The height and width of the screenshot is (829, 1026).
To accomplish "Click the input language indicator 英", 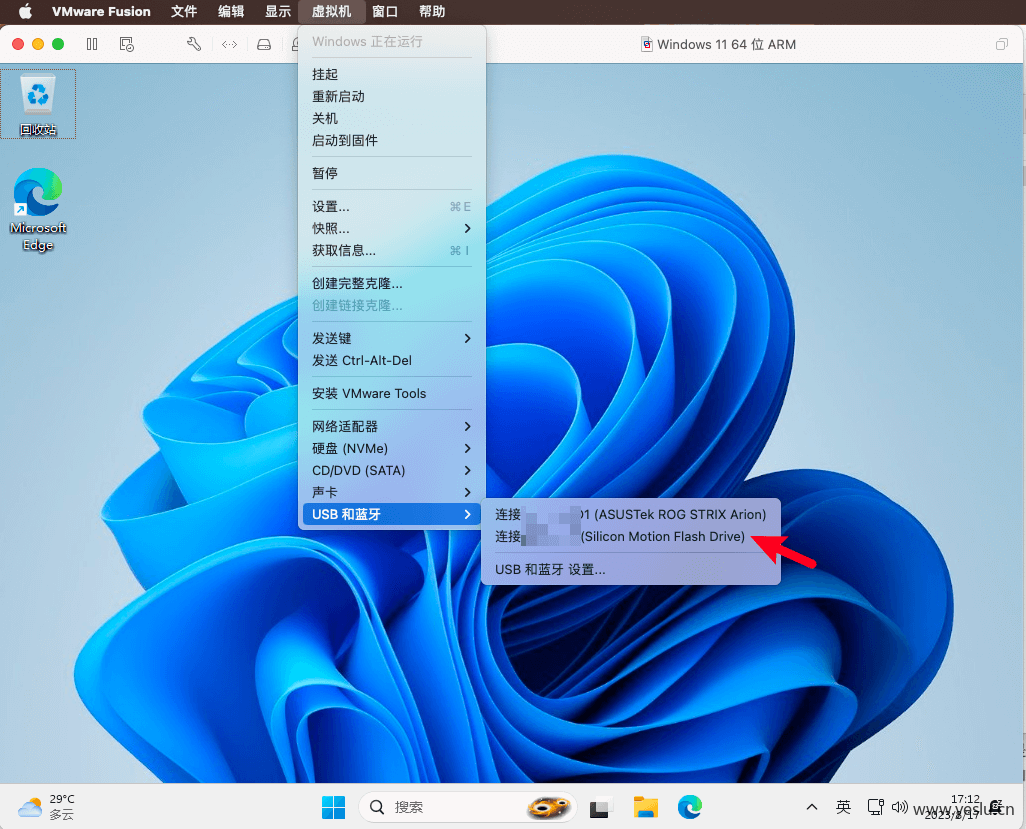I will tap(843, 807).
